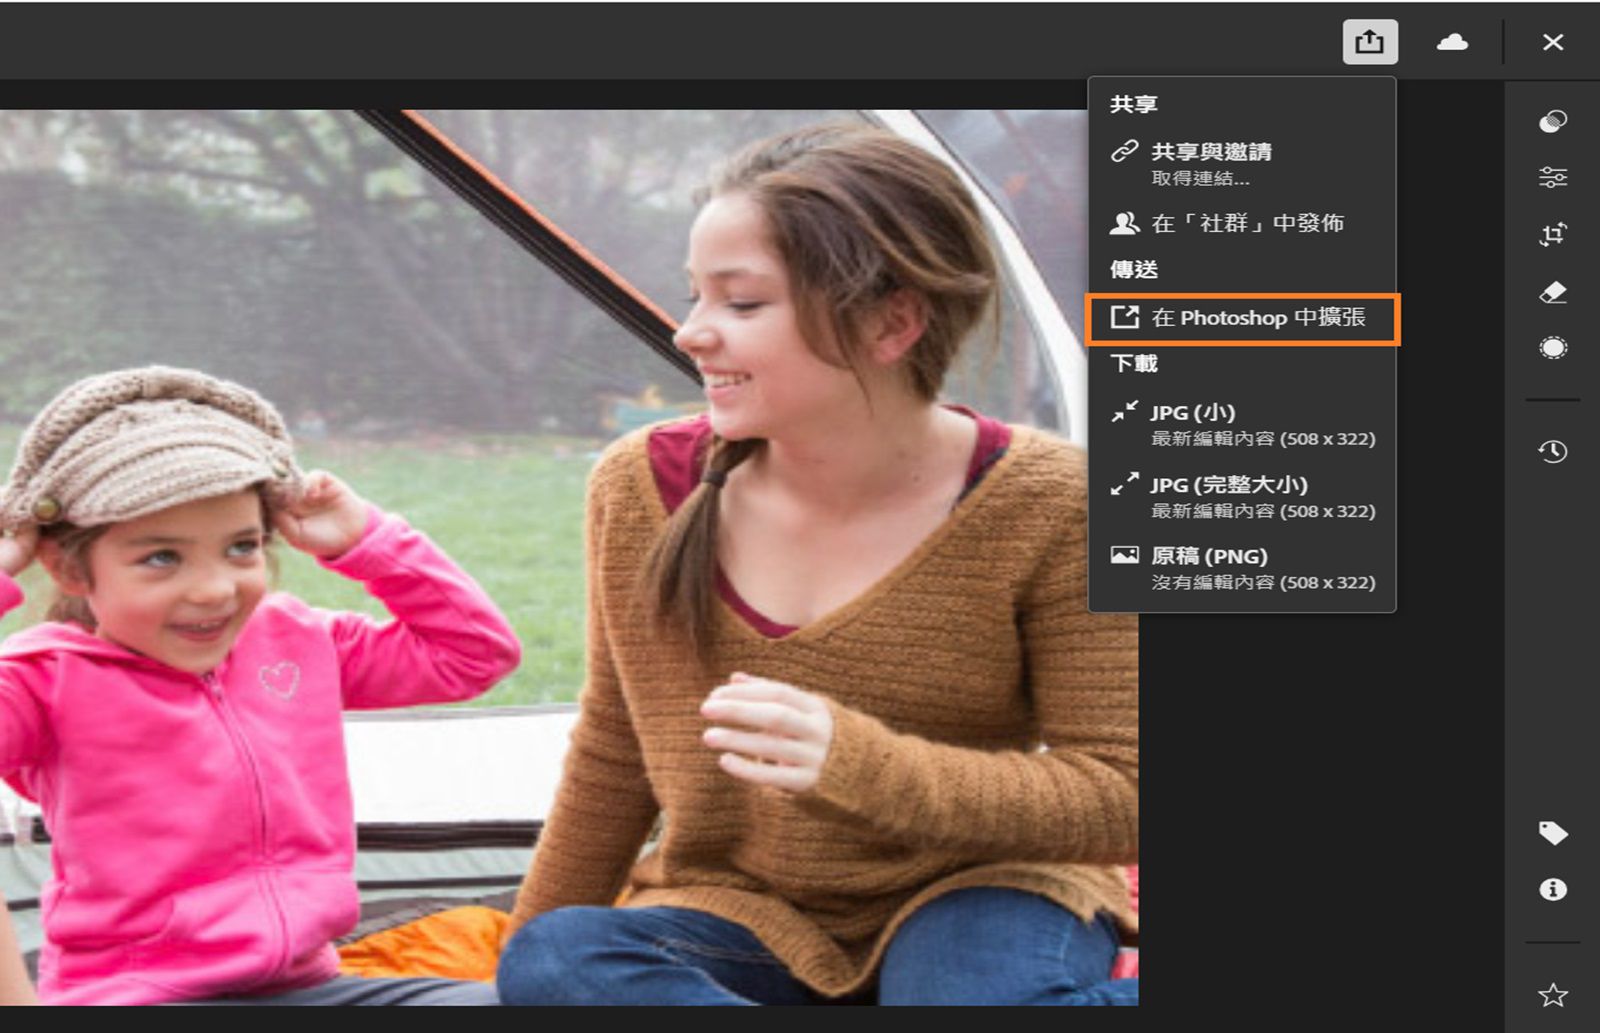Select the Healing brush tool

[1553, 293]
